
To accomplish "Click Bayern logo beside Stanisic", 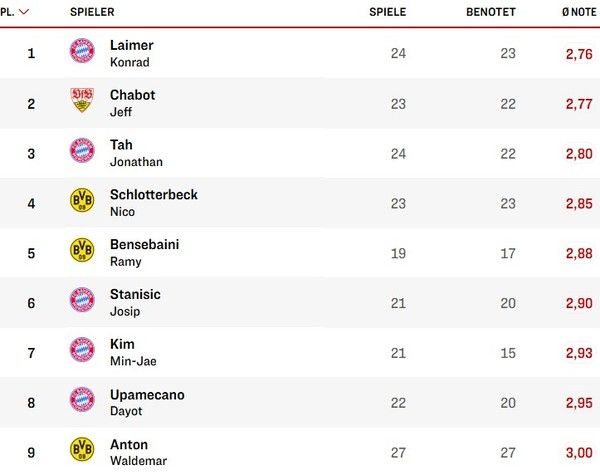I will tap(82, 301).
